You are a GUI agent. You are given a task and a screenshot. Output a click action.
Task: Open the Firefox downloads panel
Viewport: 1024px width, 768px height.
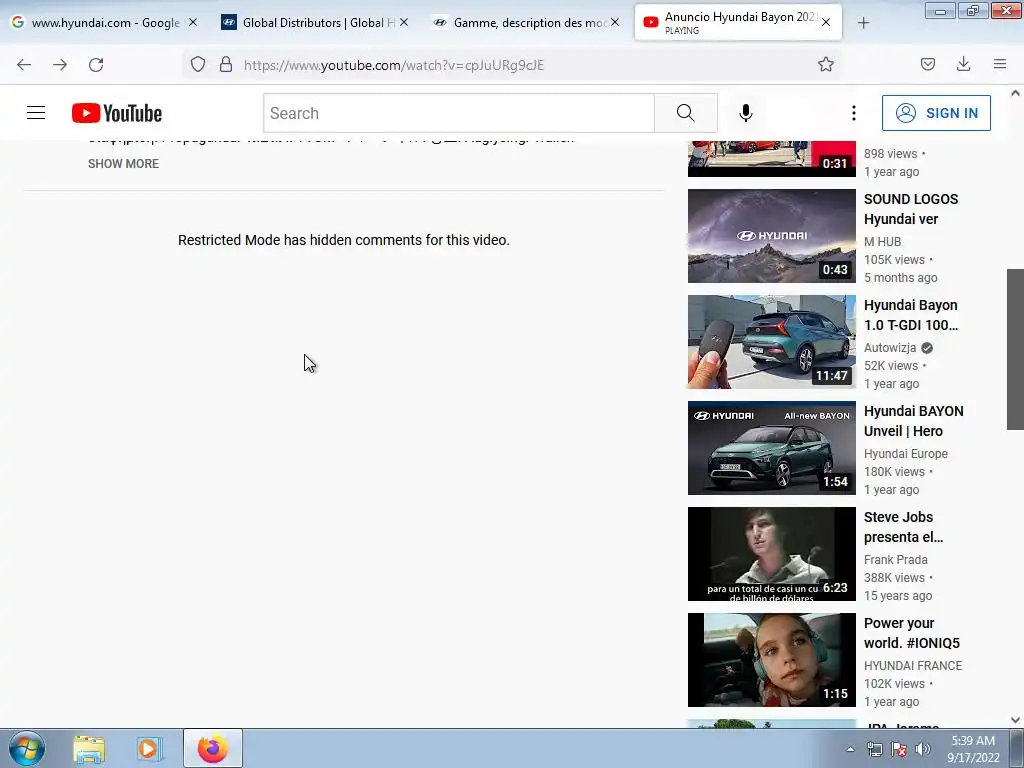pos(963,64)
